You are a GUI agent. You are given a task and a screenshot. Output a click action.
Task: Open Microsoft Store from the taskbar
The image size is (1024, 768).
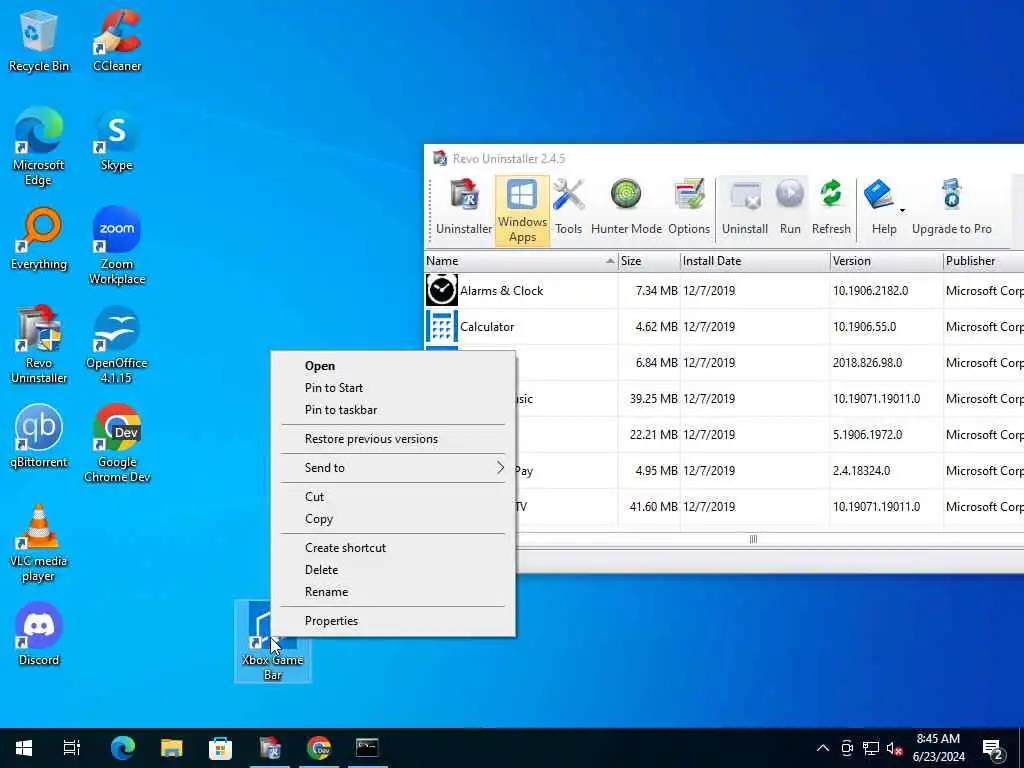pos(220,748)
